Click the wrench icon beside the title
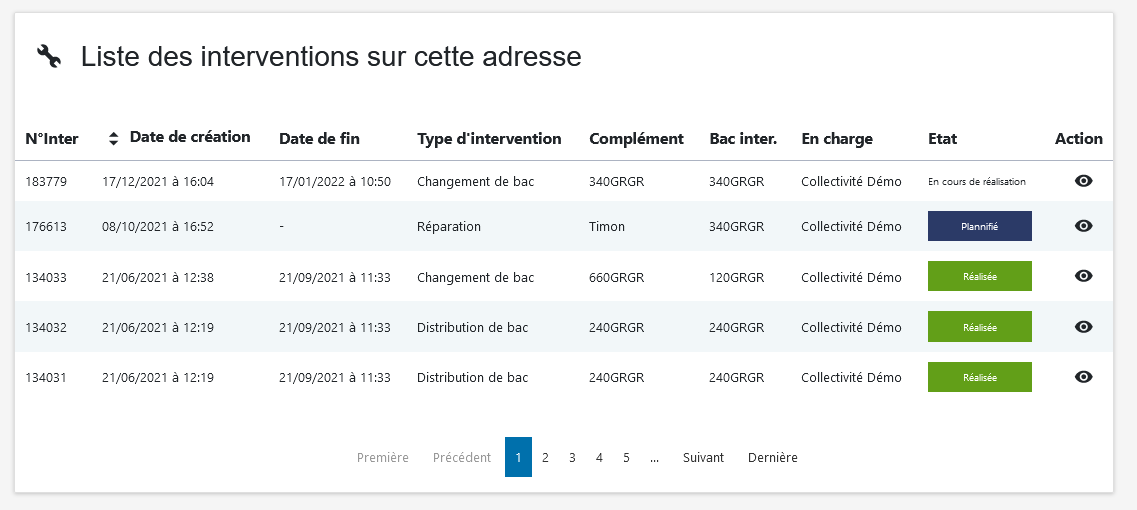The height and width of the screenshot is (510, 1137). coord(49,57)
